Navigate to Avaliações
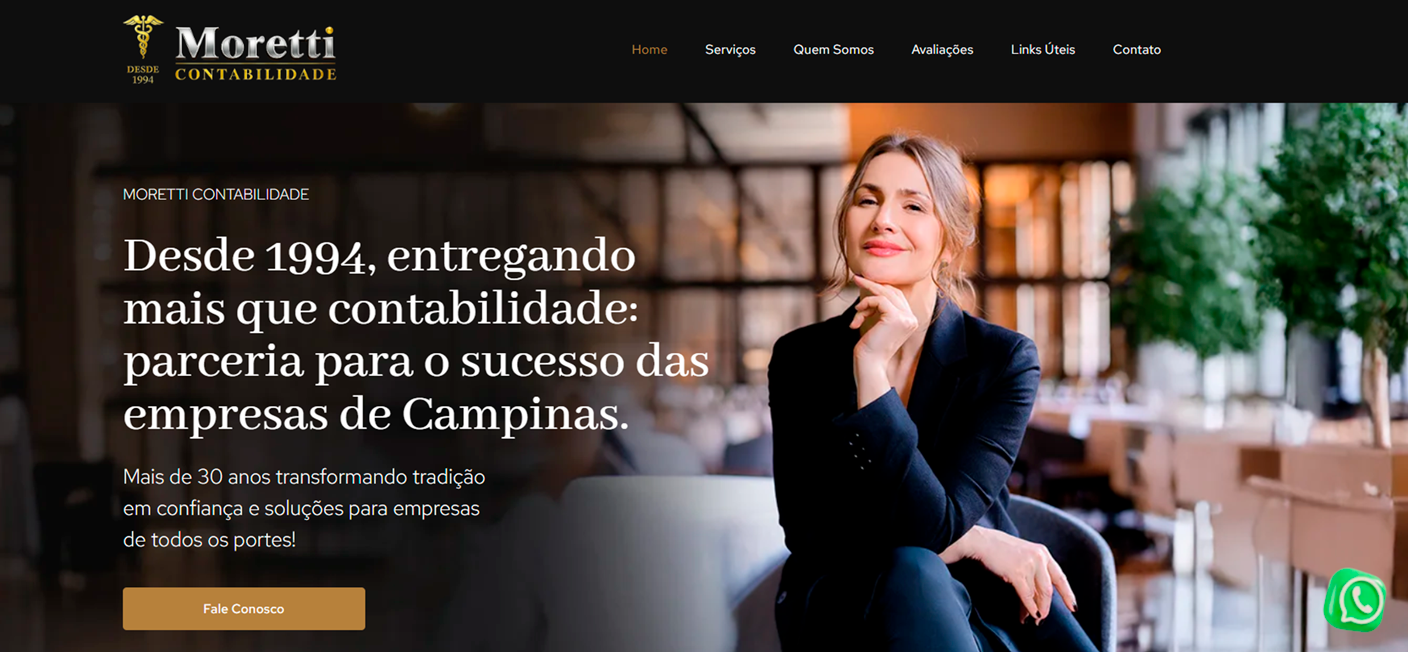 click(942, 50)
